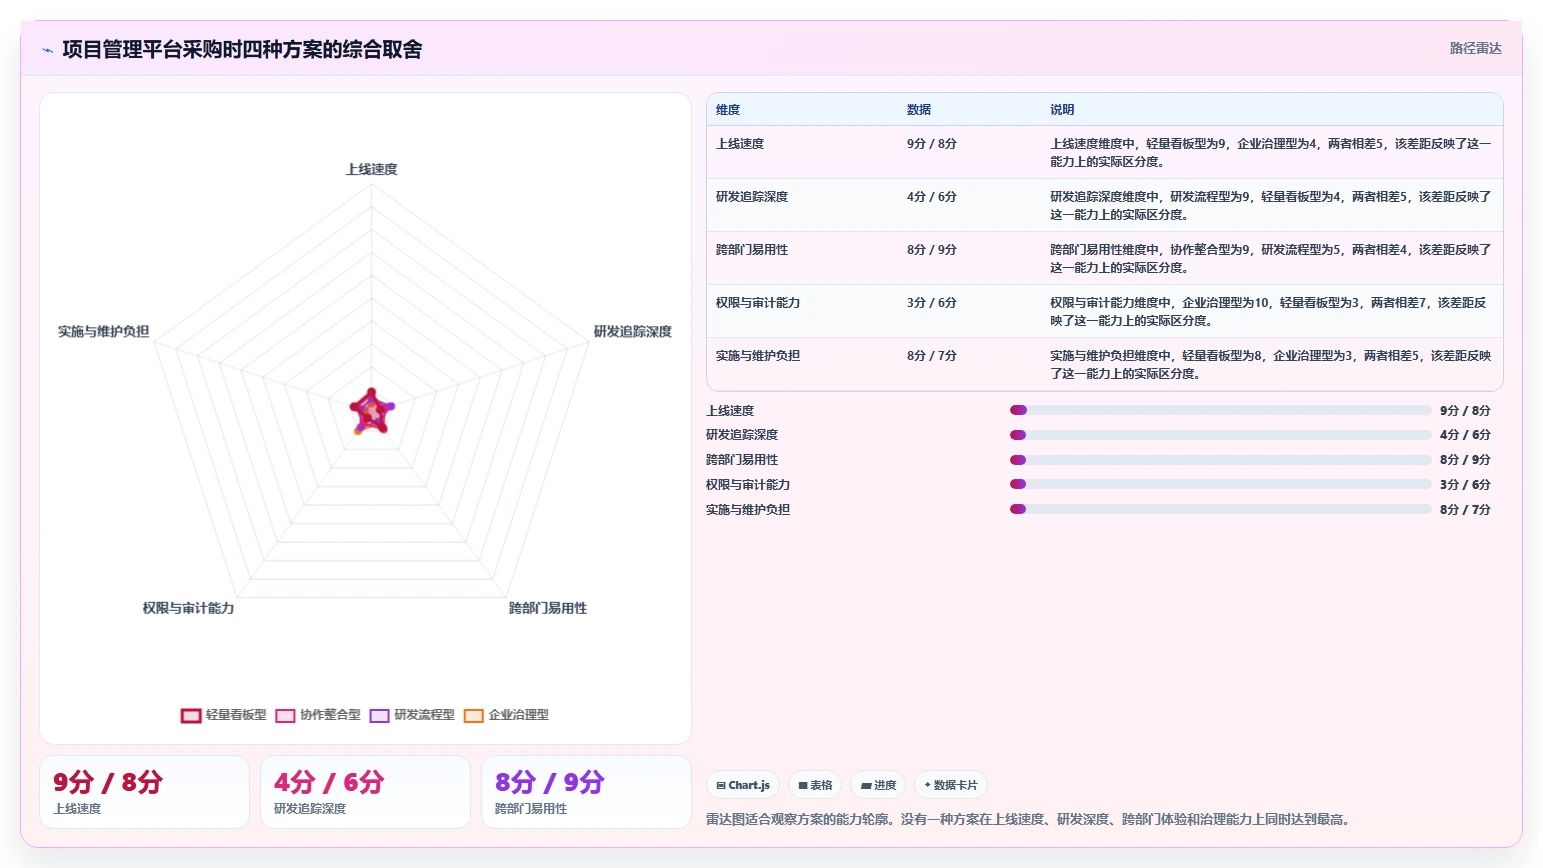Click radar axis label 跨部门易用性
The width and height of the screenshot is (1543, 868).
point(548,608)
